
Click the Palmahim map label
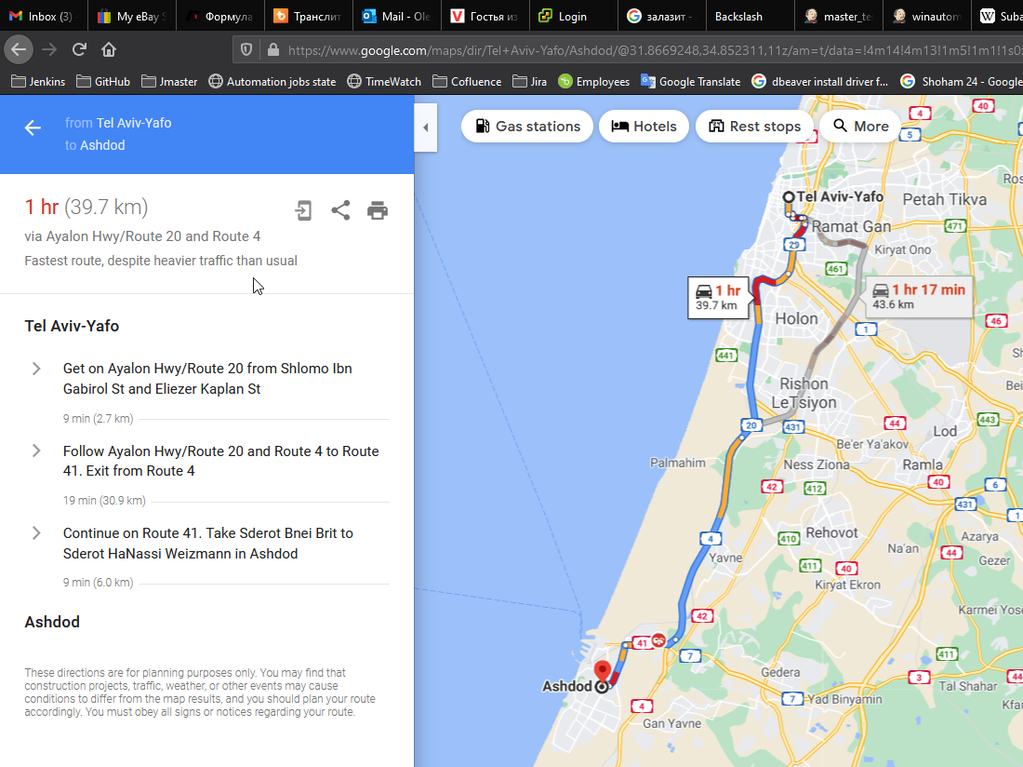[678, 463]
